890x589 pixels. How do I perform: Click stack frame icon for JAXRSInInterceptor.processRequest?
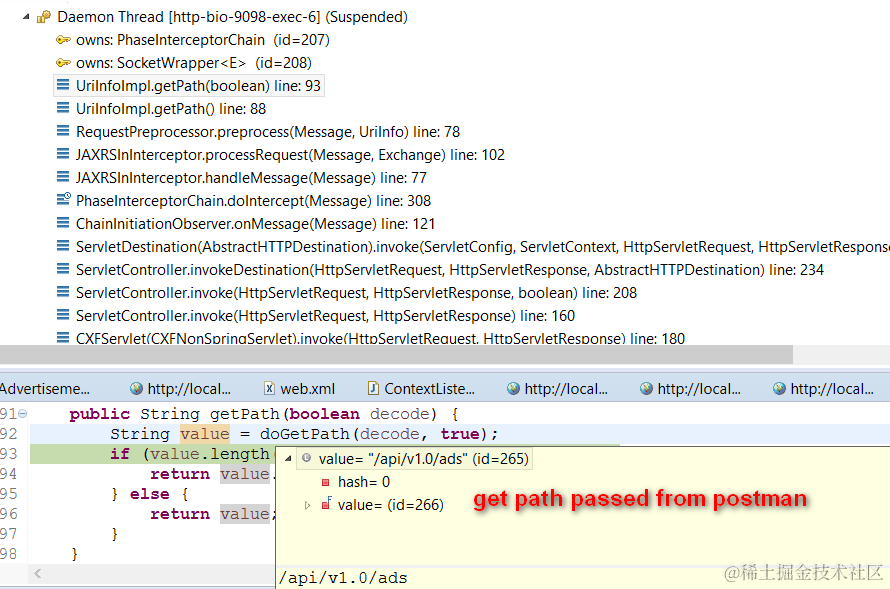(63, 154)
